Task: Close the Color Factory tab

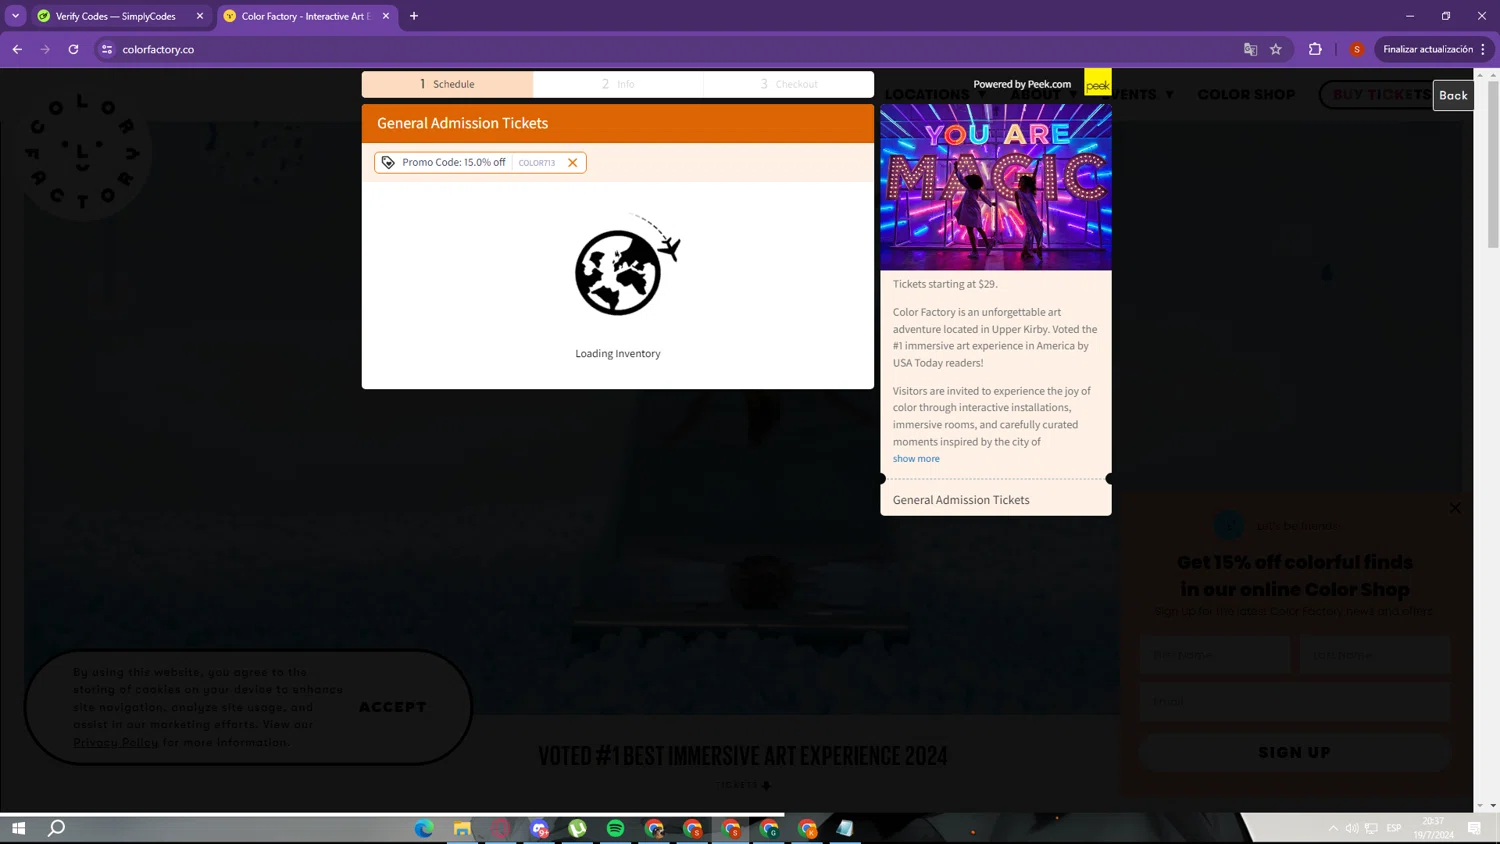Action: [x=386, y=16]
